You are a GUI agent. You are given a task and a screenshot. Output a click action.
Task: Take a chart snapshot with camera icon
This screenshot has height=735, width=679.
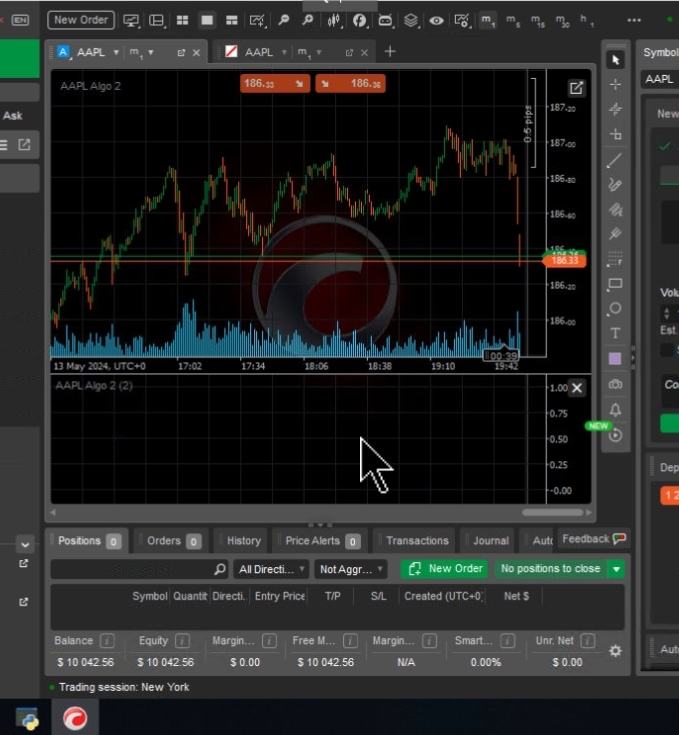tap(615, 384)
